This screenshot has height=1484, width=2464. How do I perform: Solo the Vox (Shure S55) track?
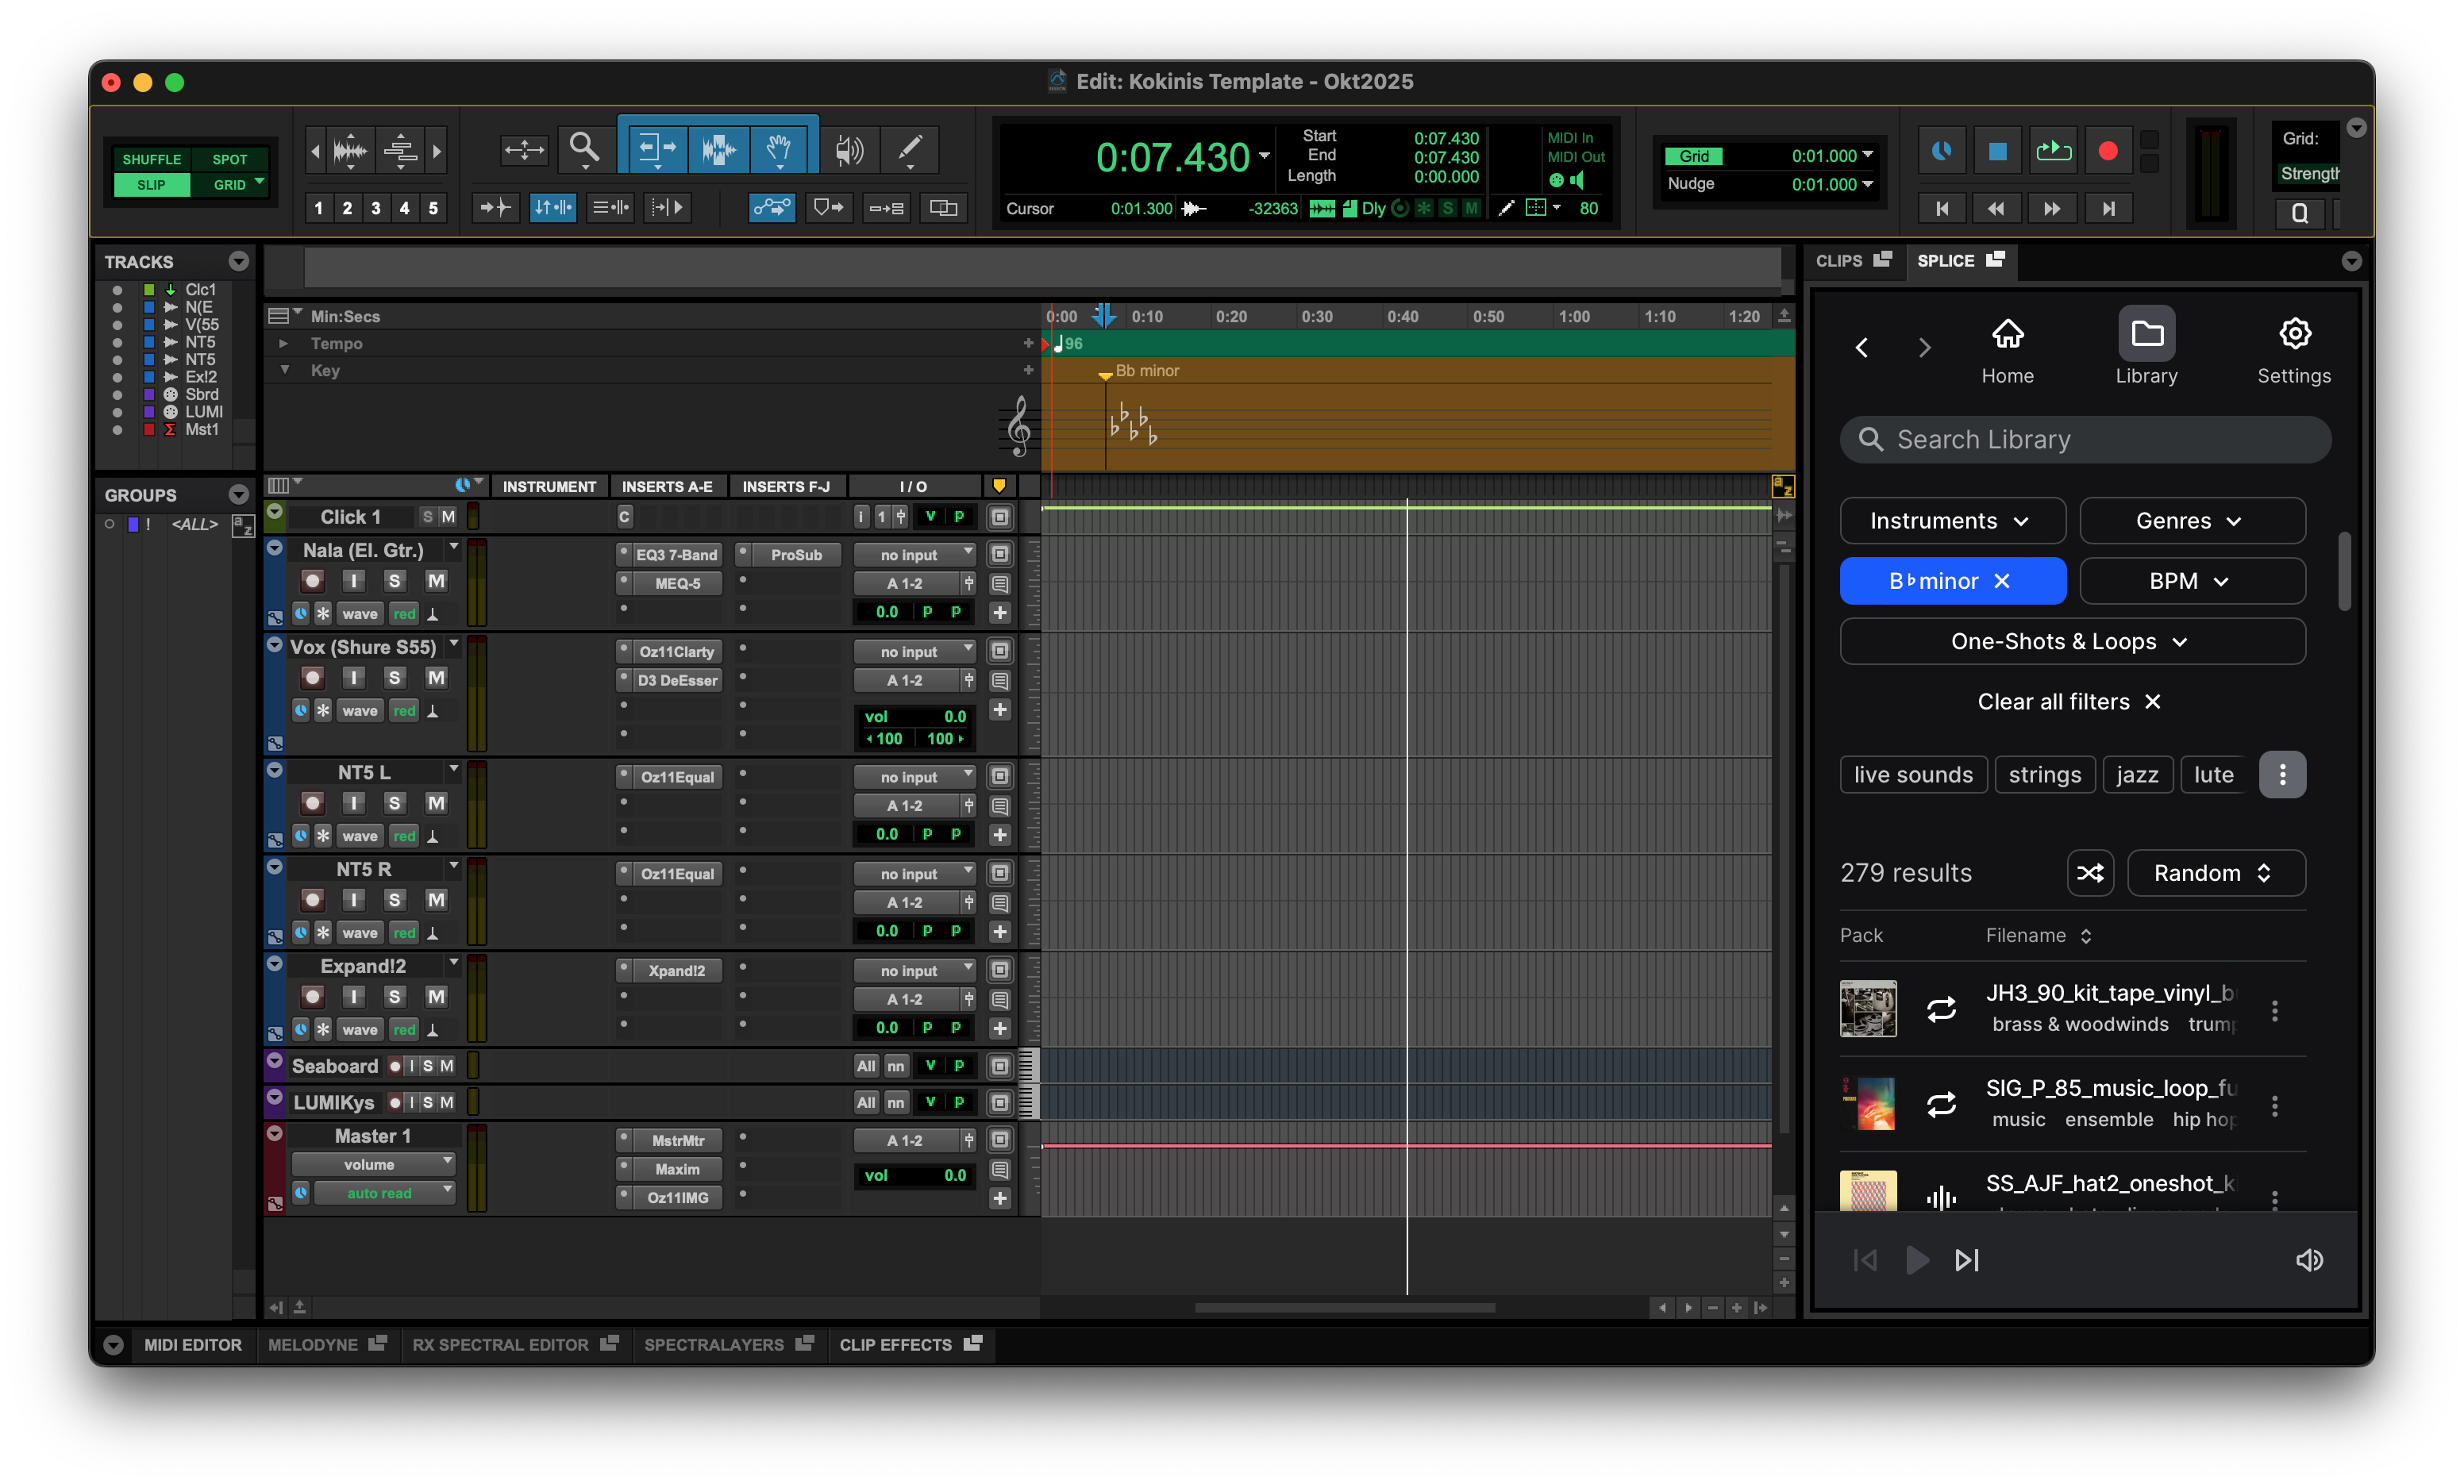point(394,677)
